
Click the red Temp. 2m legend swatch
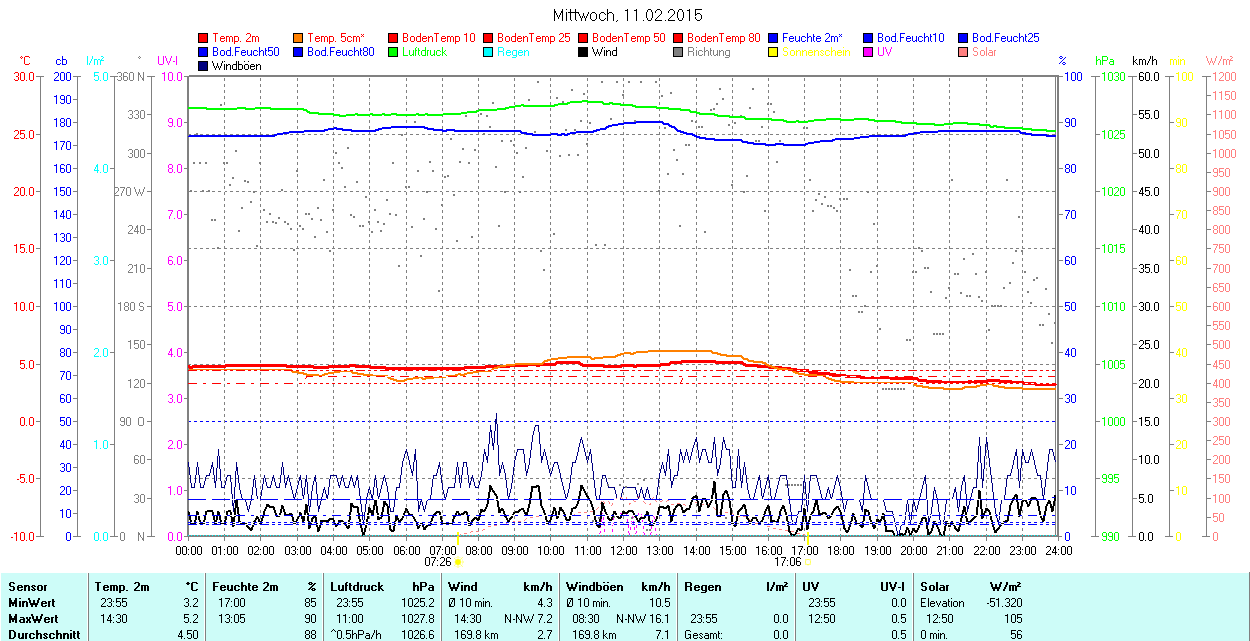(204, 38)
